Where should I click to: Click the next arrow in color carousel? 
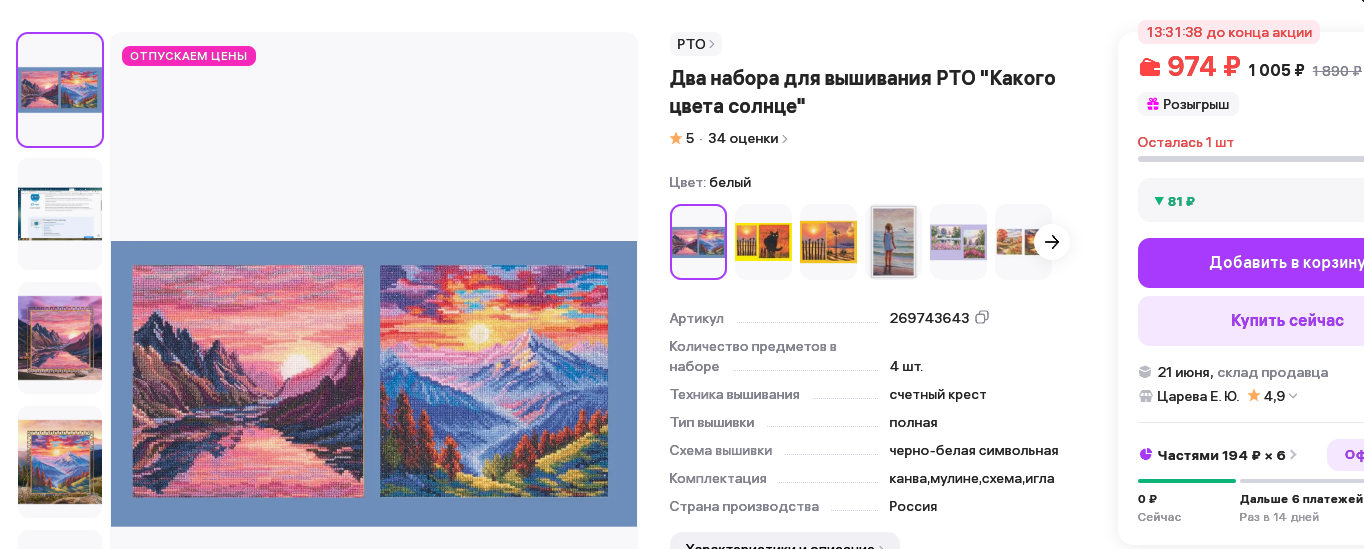click(x=1052, y=242)
